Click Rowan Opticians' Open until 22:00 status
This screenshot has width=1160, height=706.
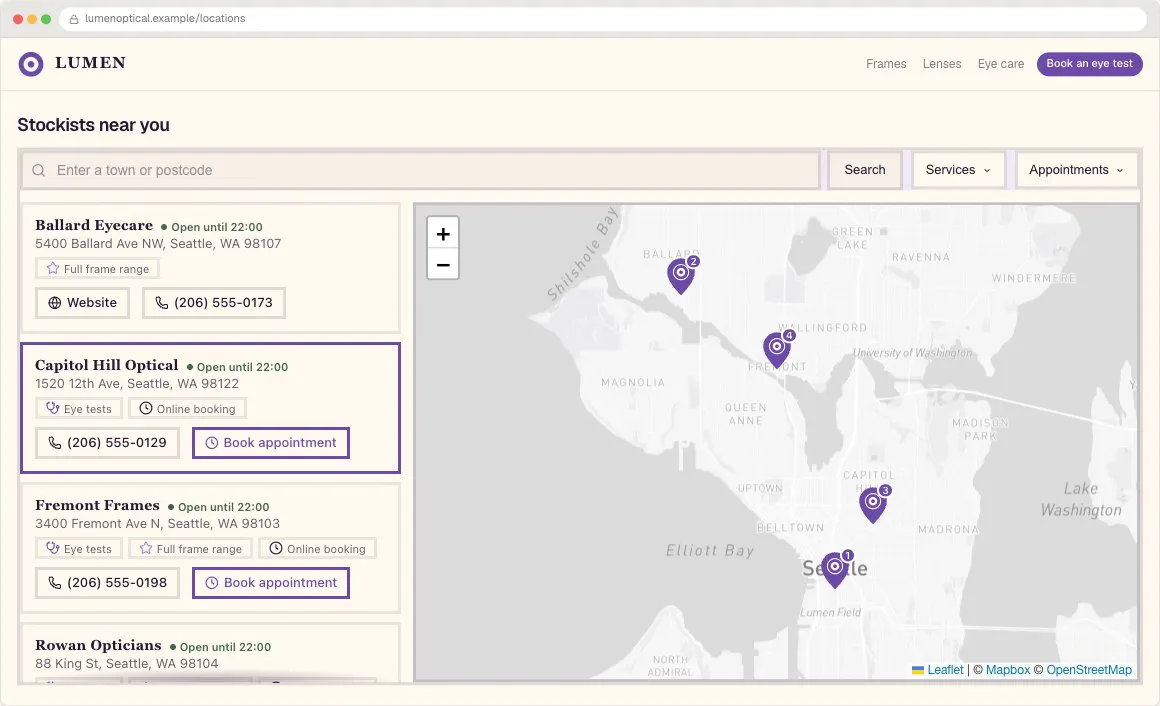point(220,647)
